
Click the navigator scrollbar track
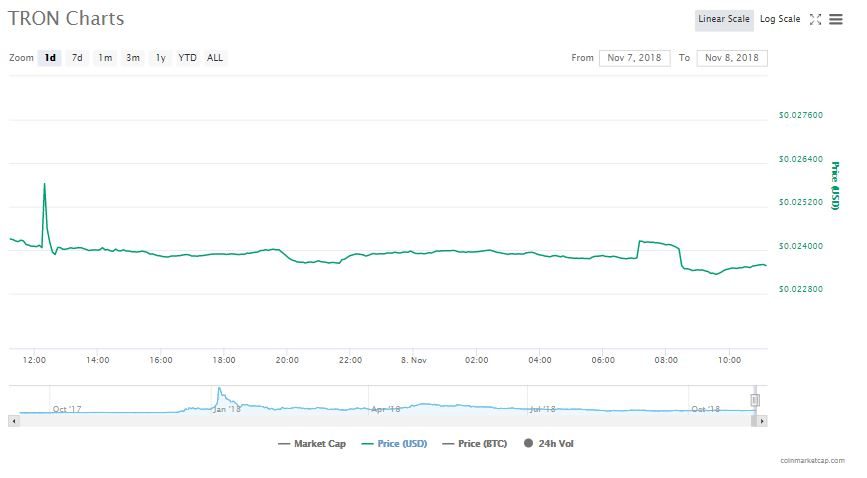click(x=387, y=421)
